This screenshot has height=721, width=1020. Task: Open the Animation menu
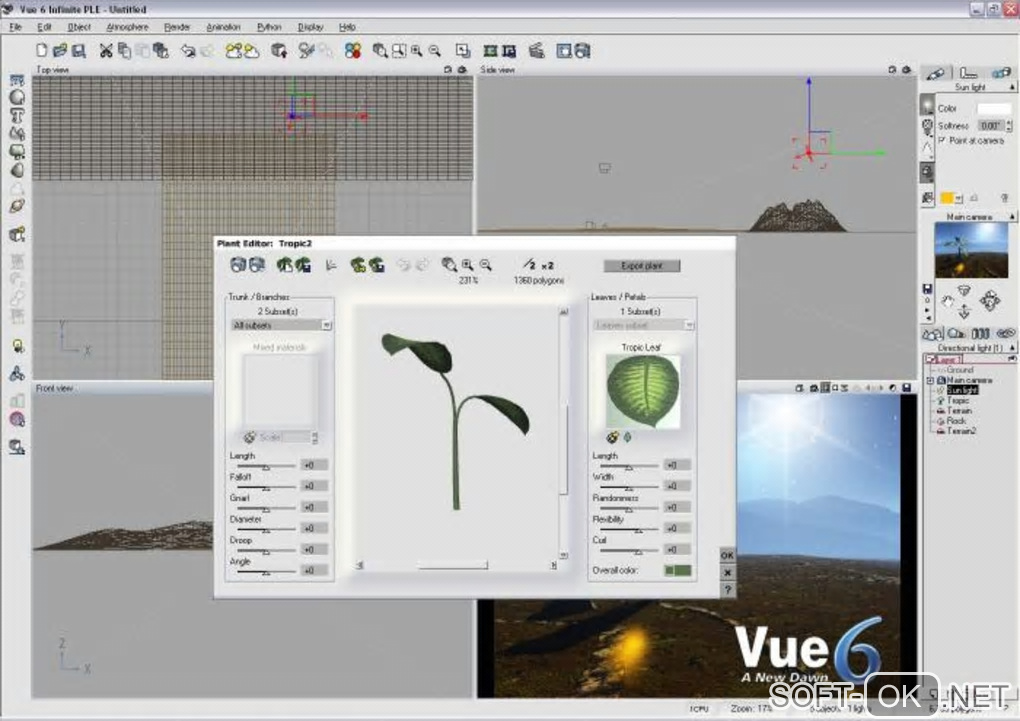(223, 27)
